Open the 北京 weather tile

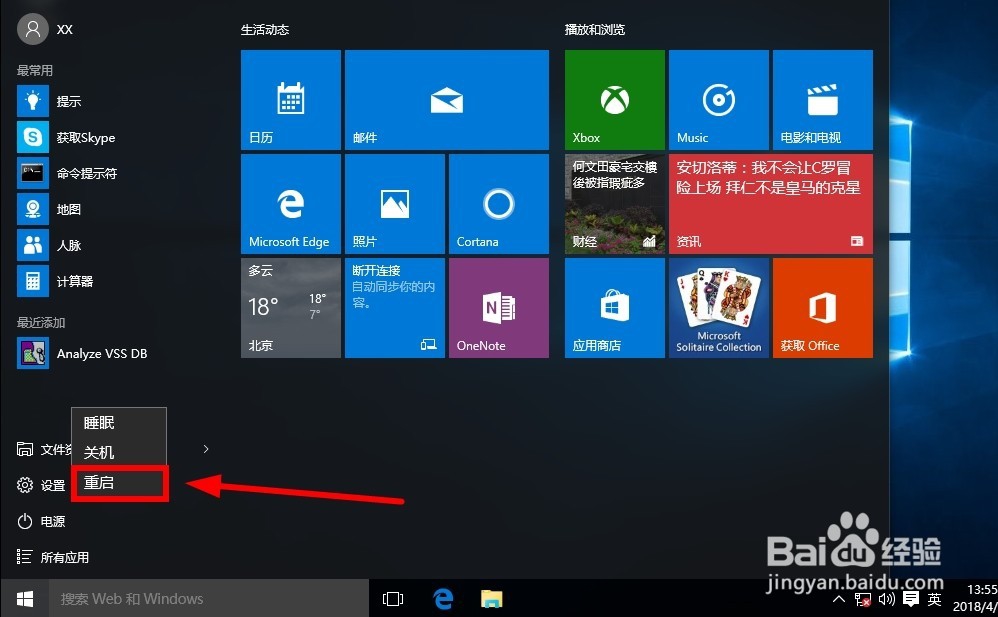(x=291, y=308)
